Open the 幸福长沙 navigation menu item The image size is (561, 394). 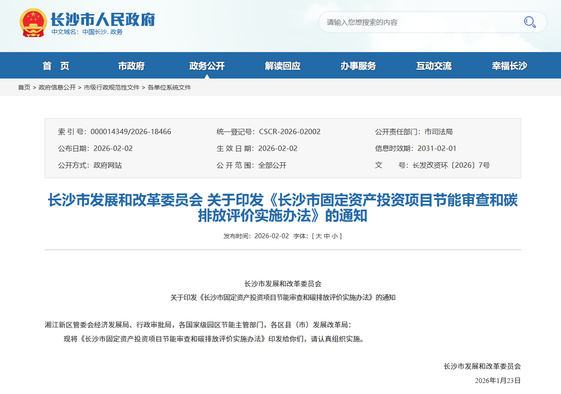[509, 66]
